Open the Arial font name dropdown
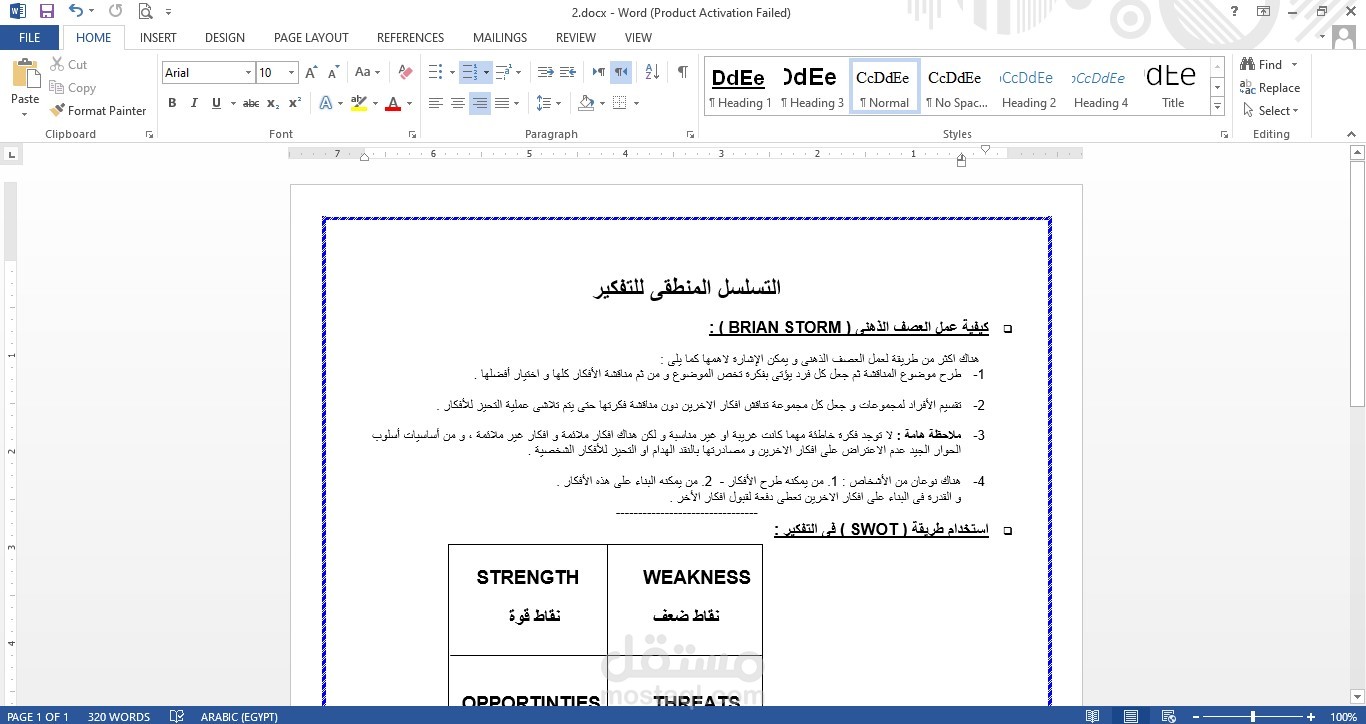Image resolution: width=1366 pixels, height=724 pixels. coord(248,72)
